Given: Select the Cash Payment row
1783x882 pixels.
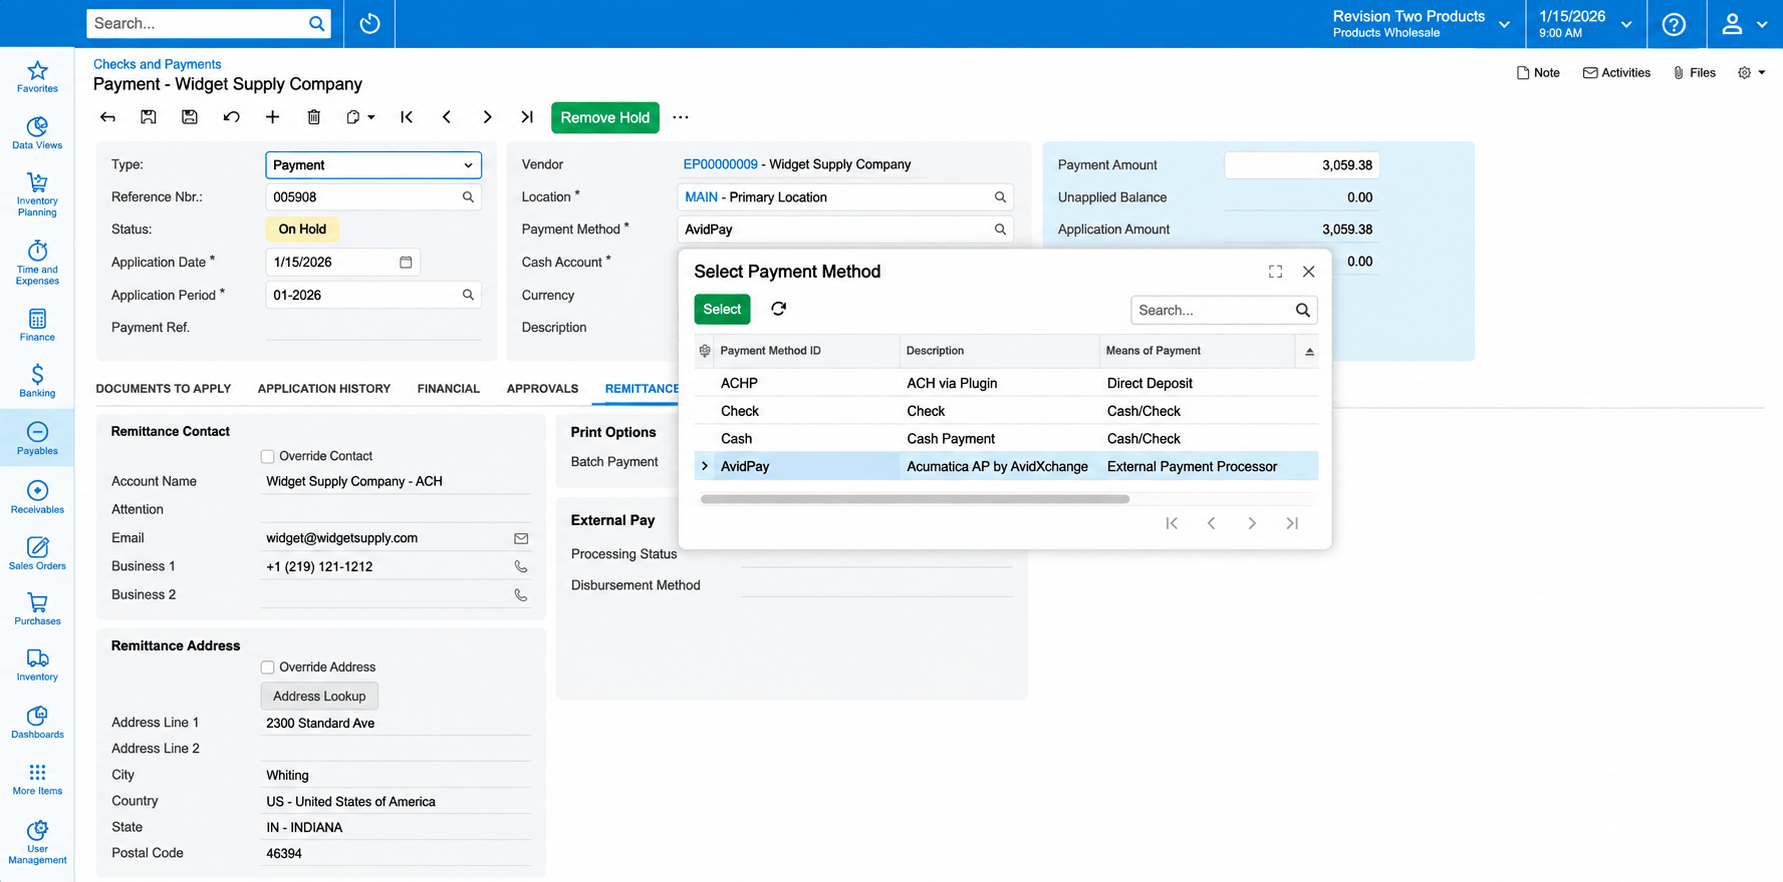Looking at the screenshot, I should (1006, 439).
